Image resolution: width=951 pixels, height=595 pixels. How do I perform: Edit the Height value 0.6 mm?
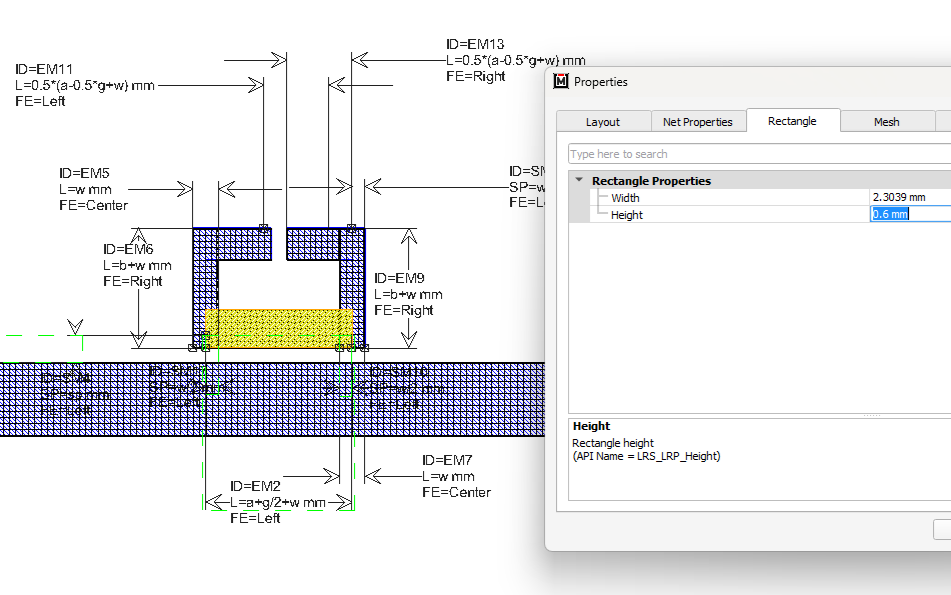coord(910,214)
